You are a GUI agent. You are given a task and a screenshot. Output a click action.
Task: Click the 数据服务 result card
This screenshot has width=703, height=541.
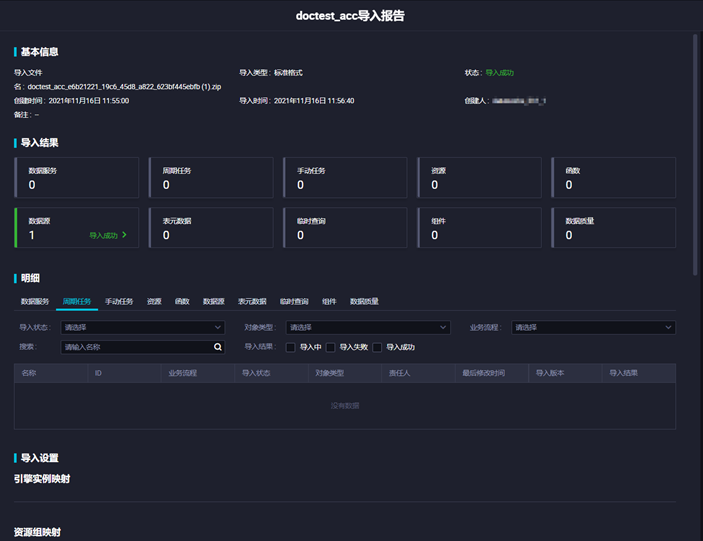click(77, 177)
